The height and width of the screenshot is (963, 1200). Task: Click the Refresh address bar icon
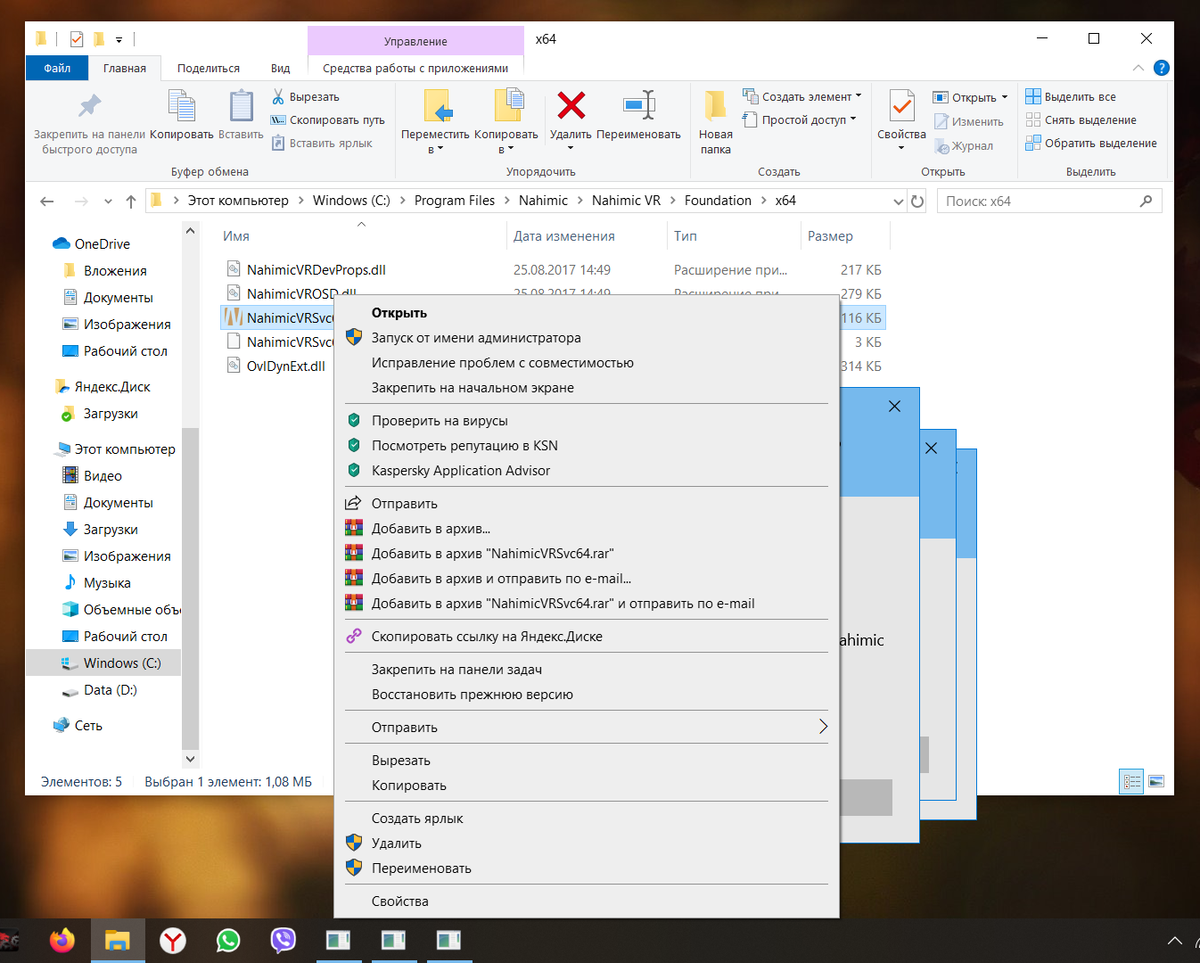pyautogui.click(x=918, y=201)
